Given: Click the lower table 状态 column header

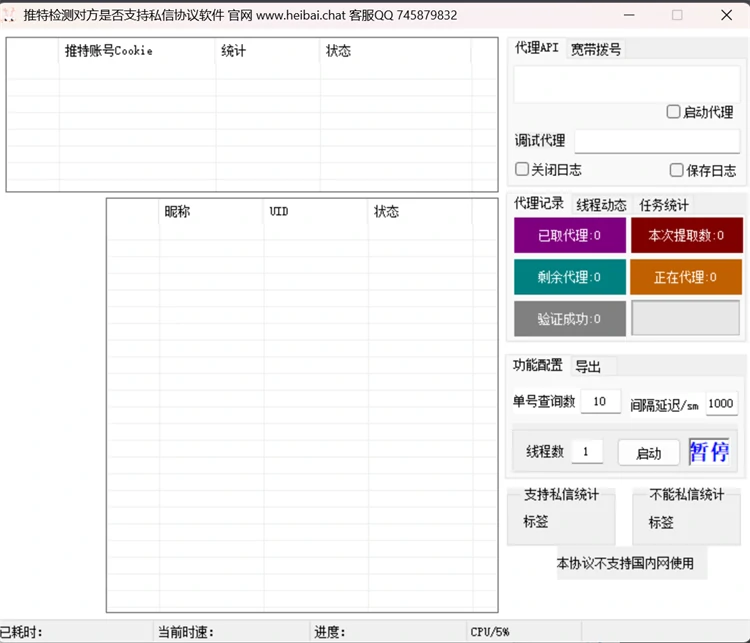Looking at the screenshot, I should [420, 211].
